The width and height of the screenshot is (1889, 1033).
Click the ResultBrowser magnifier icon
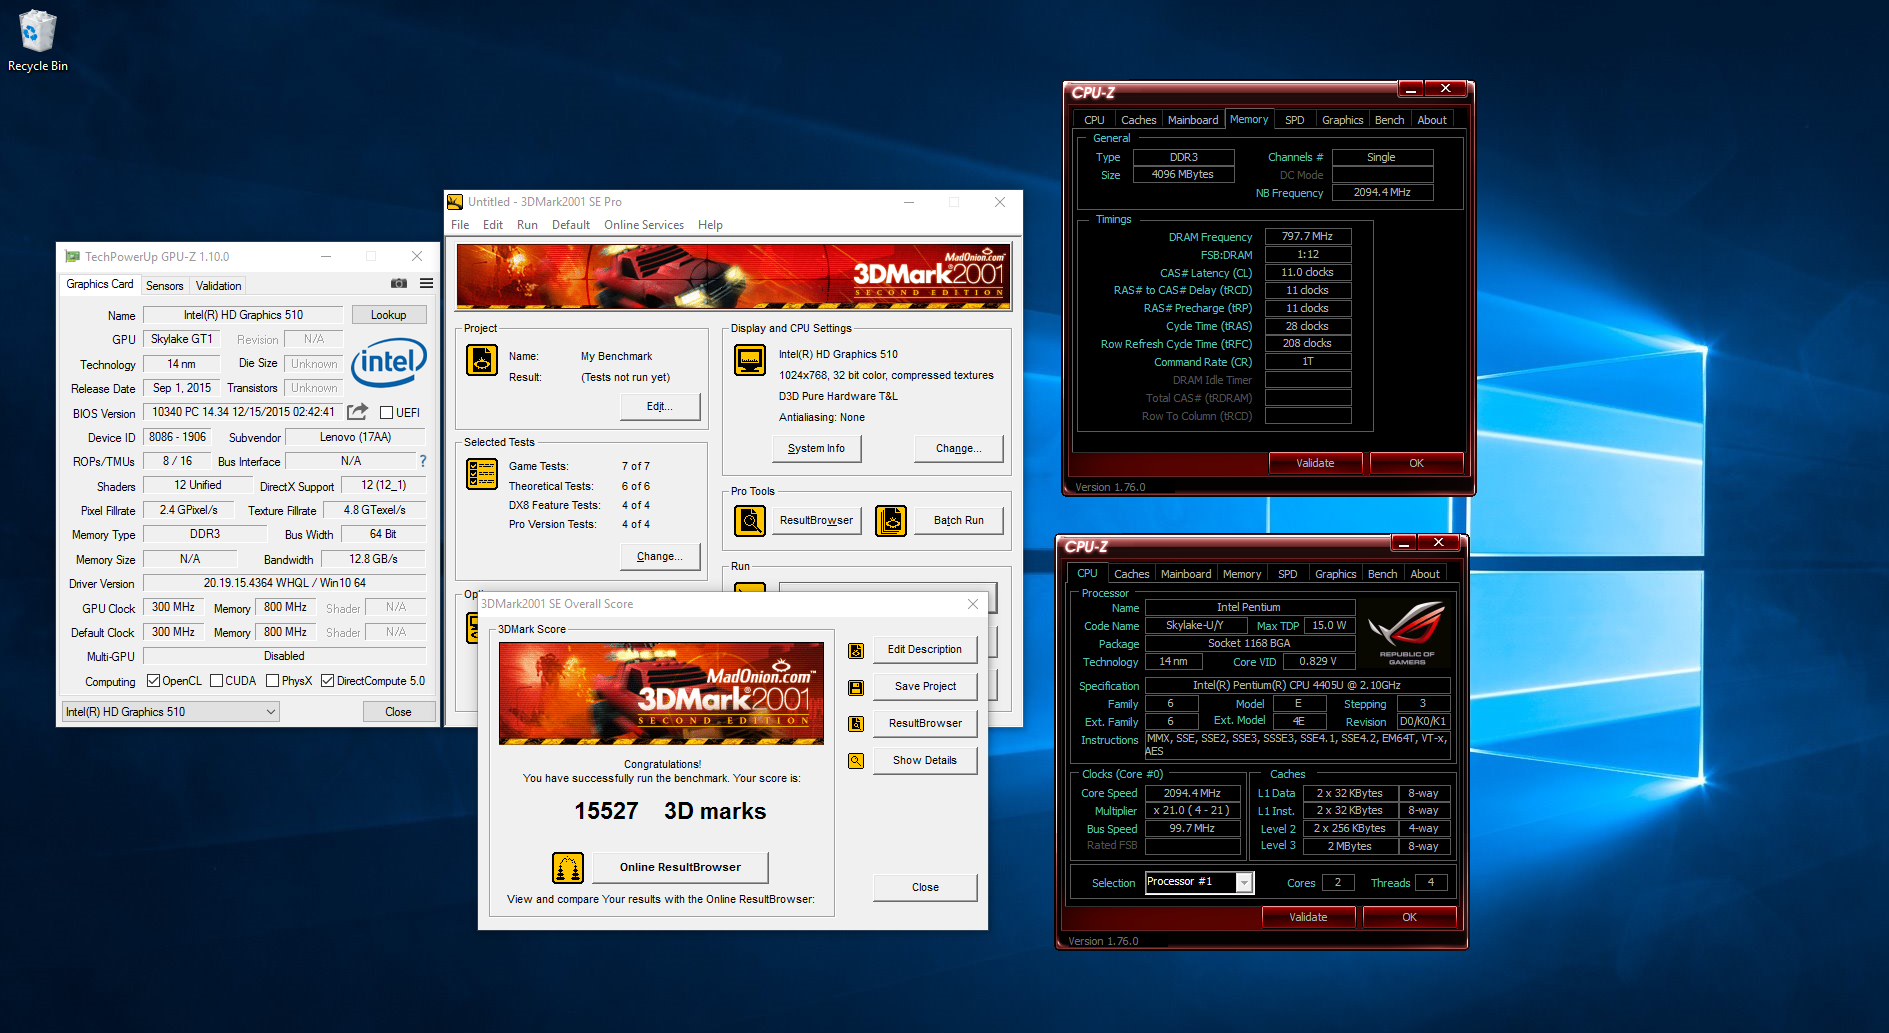(750, 520)
